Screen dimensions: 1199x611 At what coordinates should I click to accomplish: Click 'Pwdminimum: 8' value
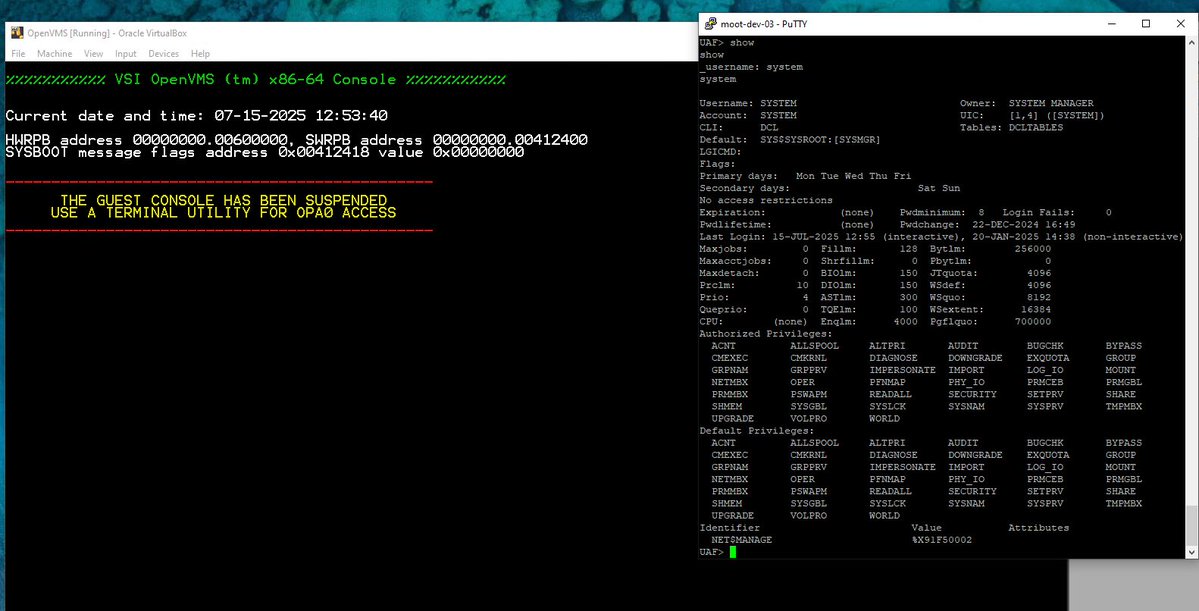click(942, 213)
